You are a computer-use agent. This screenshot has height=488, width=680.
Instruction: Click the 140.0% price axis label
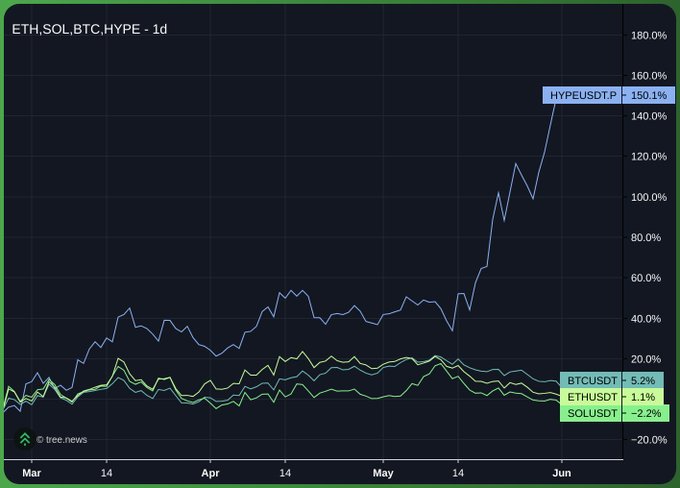click(x=649, y=116)
